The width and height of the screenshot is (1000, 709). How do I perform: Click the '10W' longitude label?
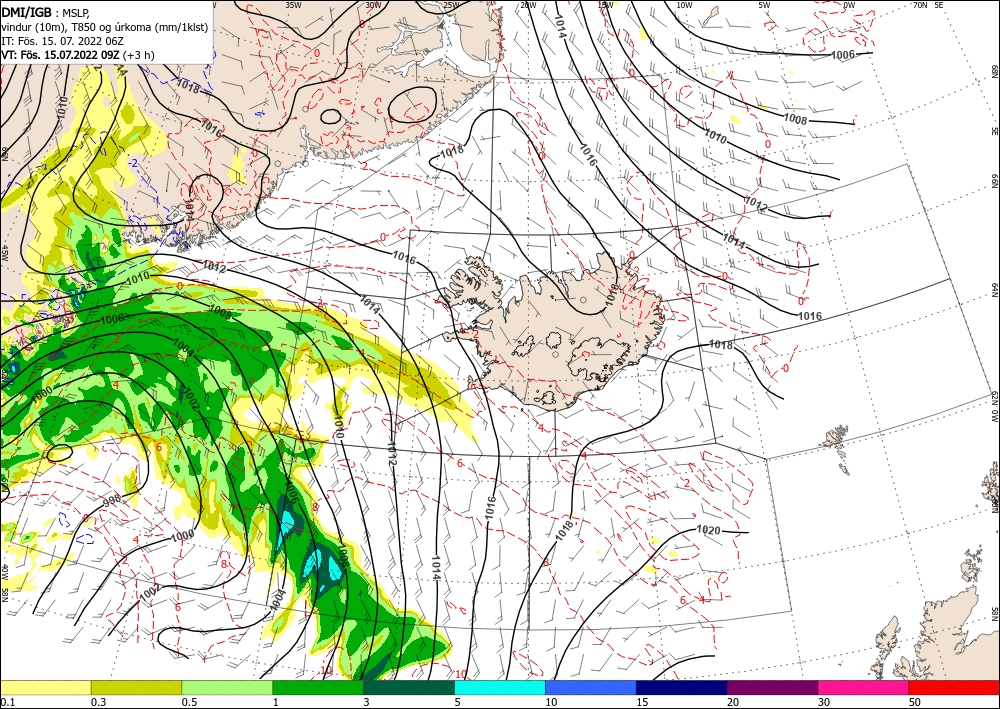coord(684,5)
